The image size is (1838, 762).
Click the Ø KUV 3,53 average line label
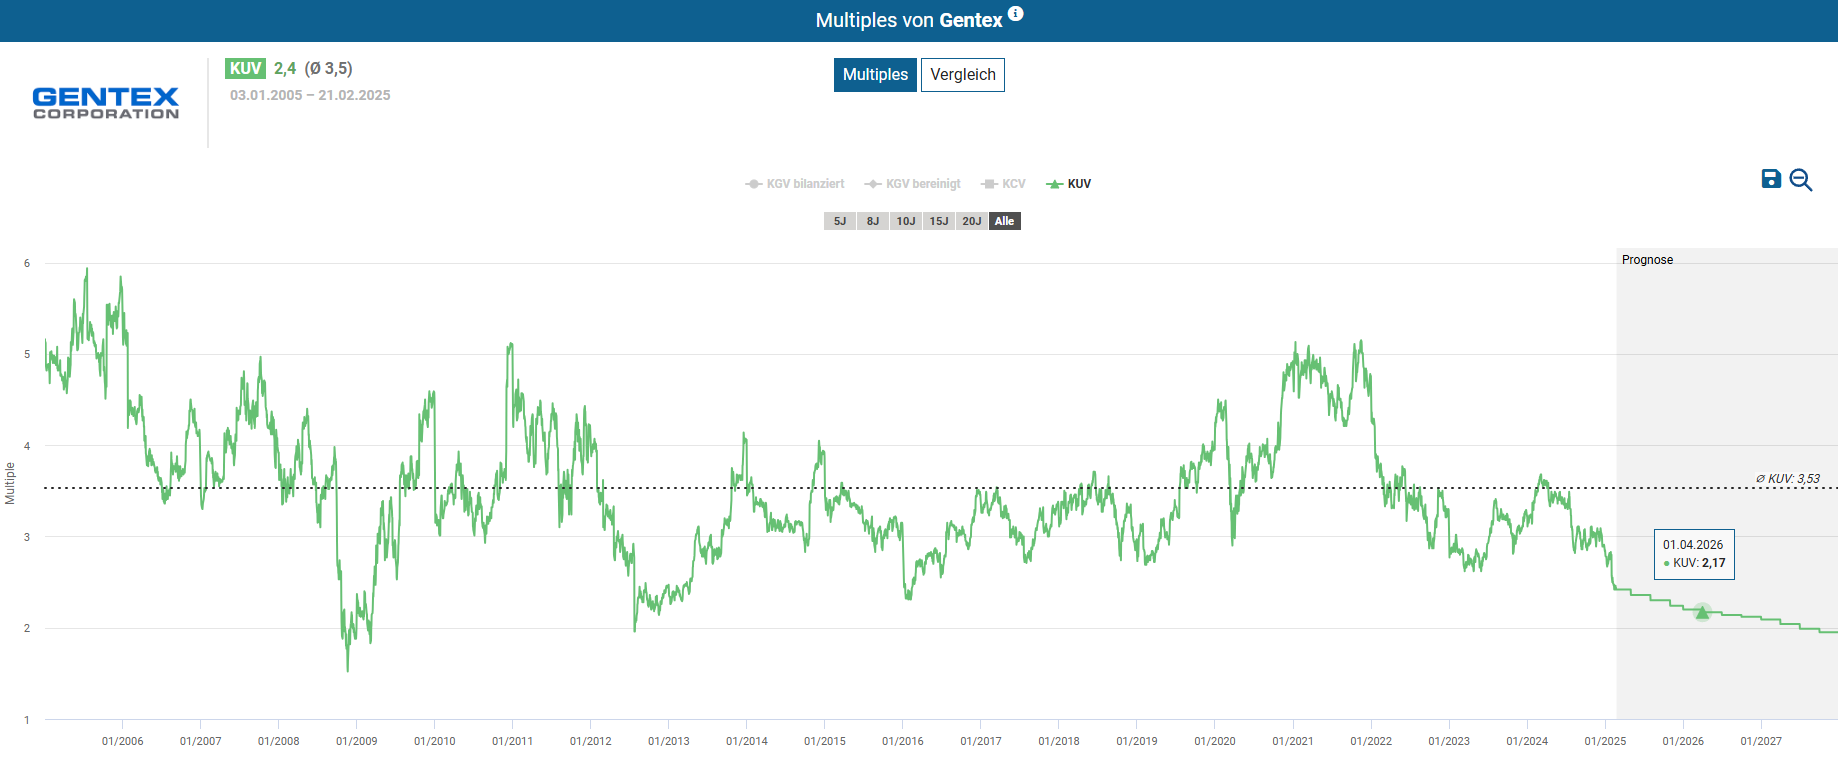(x=1788, y=479)
